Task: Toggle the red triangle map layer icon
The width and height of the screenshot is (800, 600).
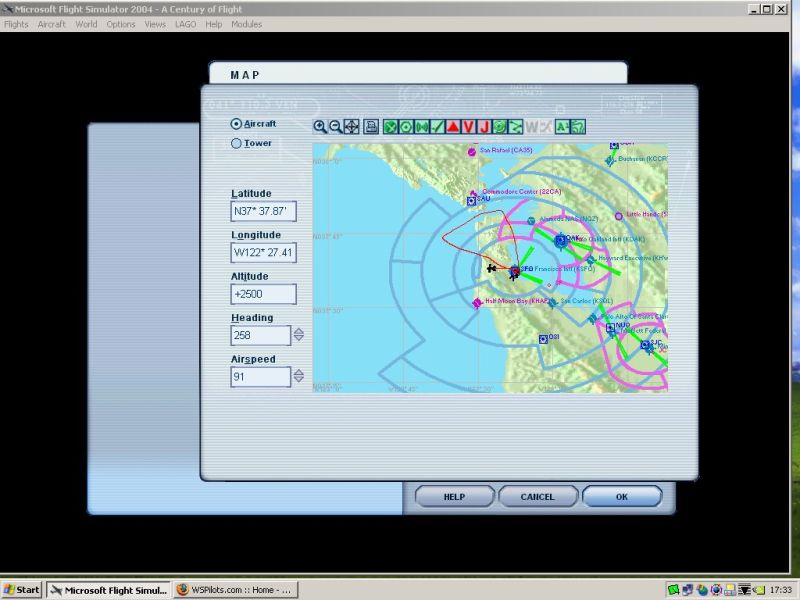Action: pos(453,127)
